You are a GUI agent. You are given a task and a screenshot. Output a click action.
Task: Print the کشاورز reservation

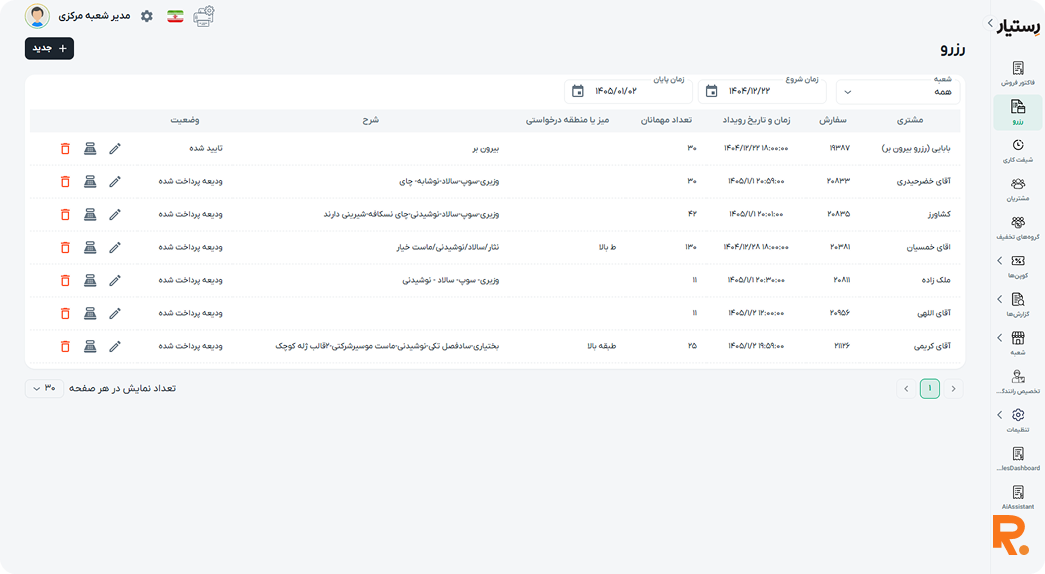tap(90, 215)
